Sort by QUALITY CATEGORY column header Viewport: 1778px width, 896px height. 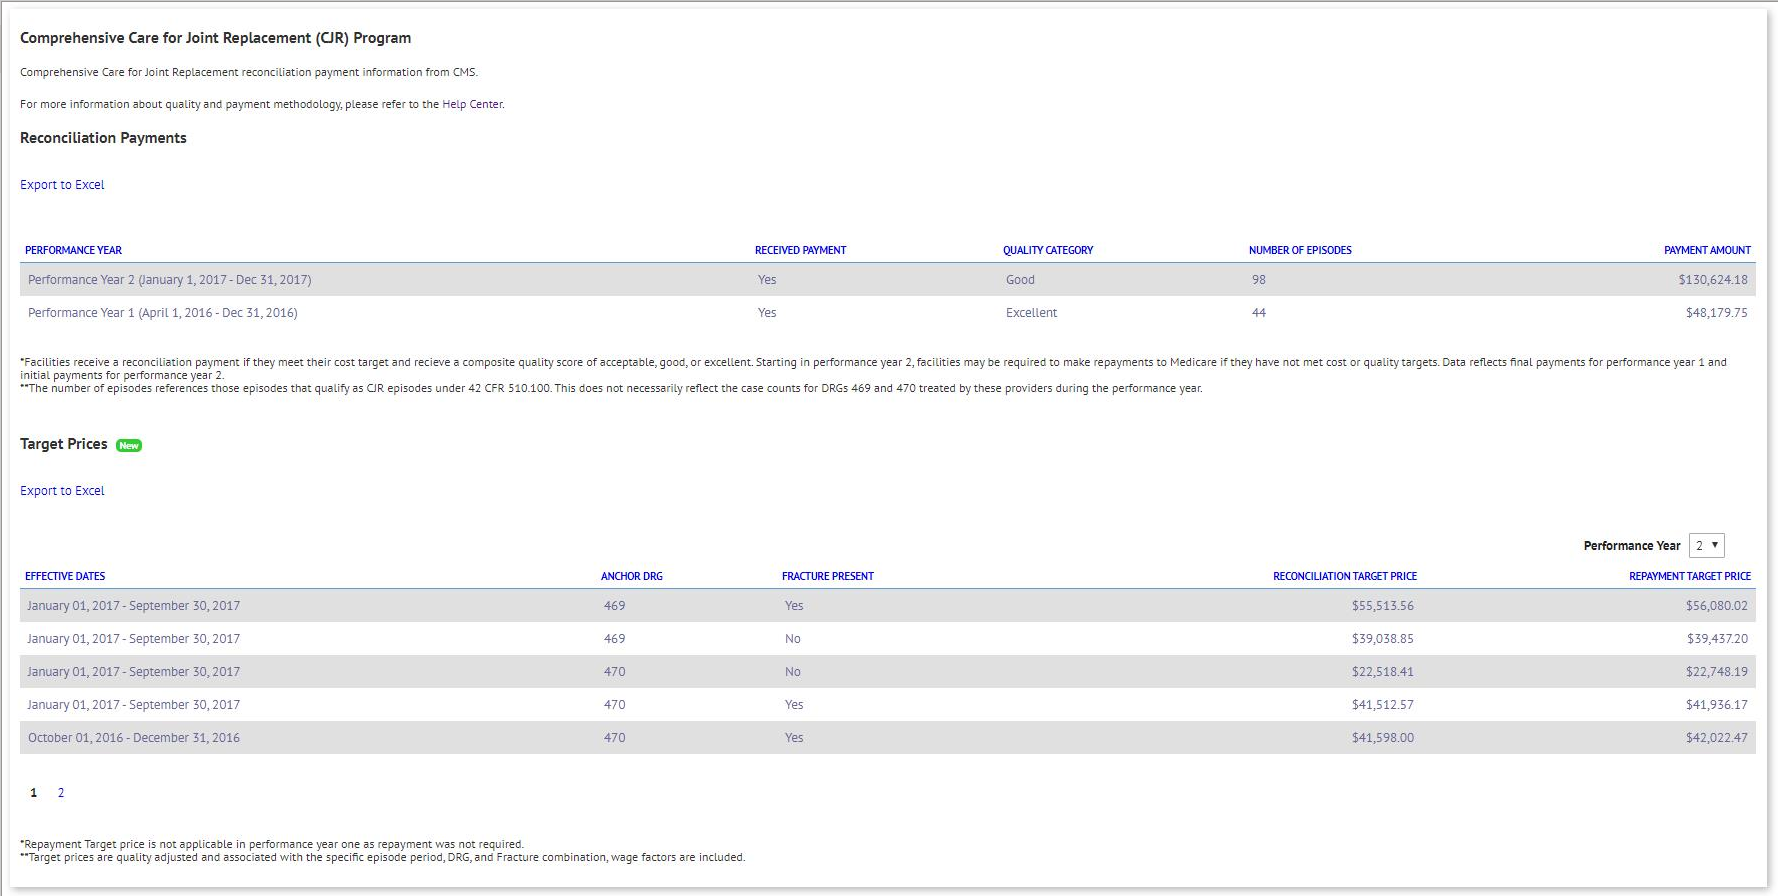[1048, 250]
